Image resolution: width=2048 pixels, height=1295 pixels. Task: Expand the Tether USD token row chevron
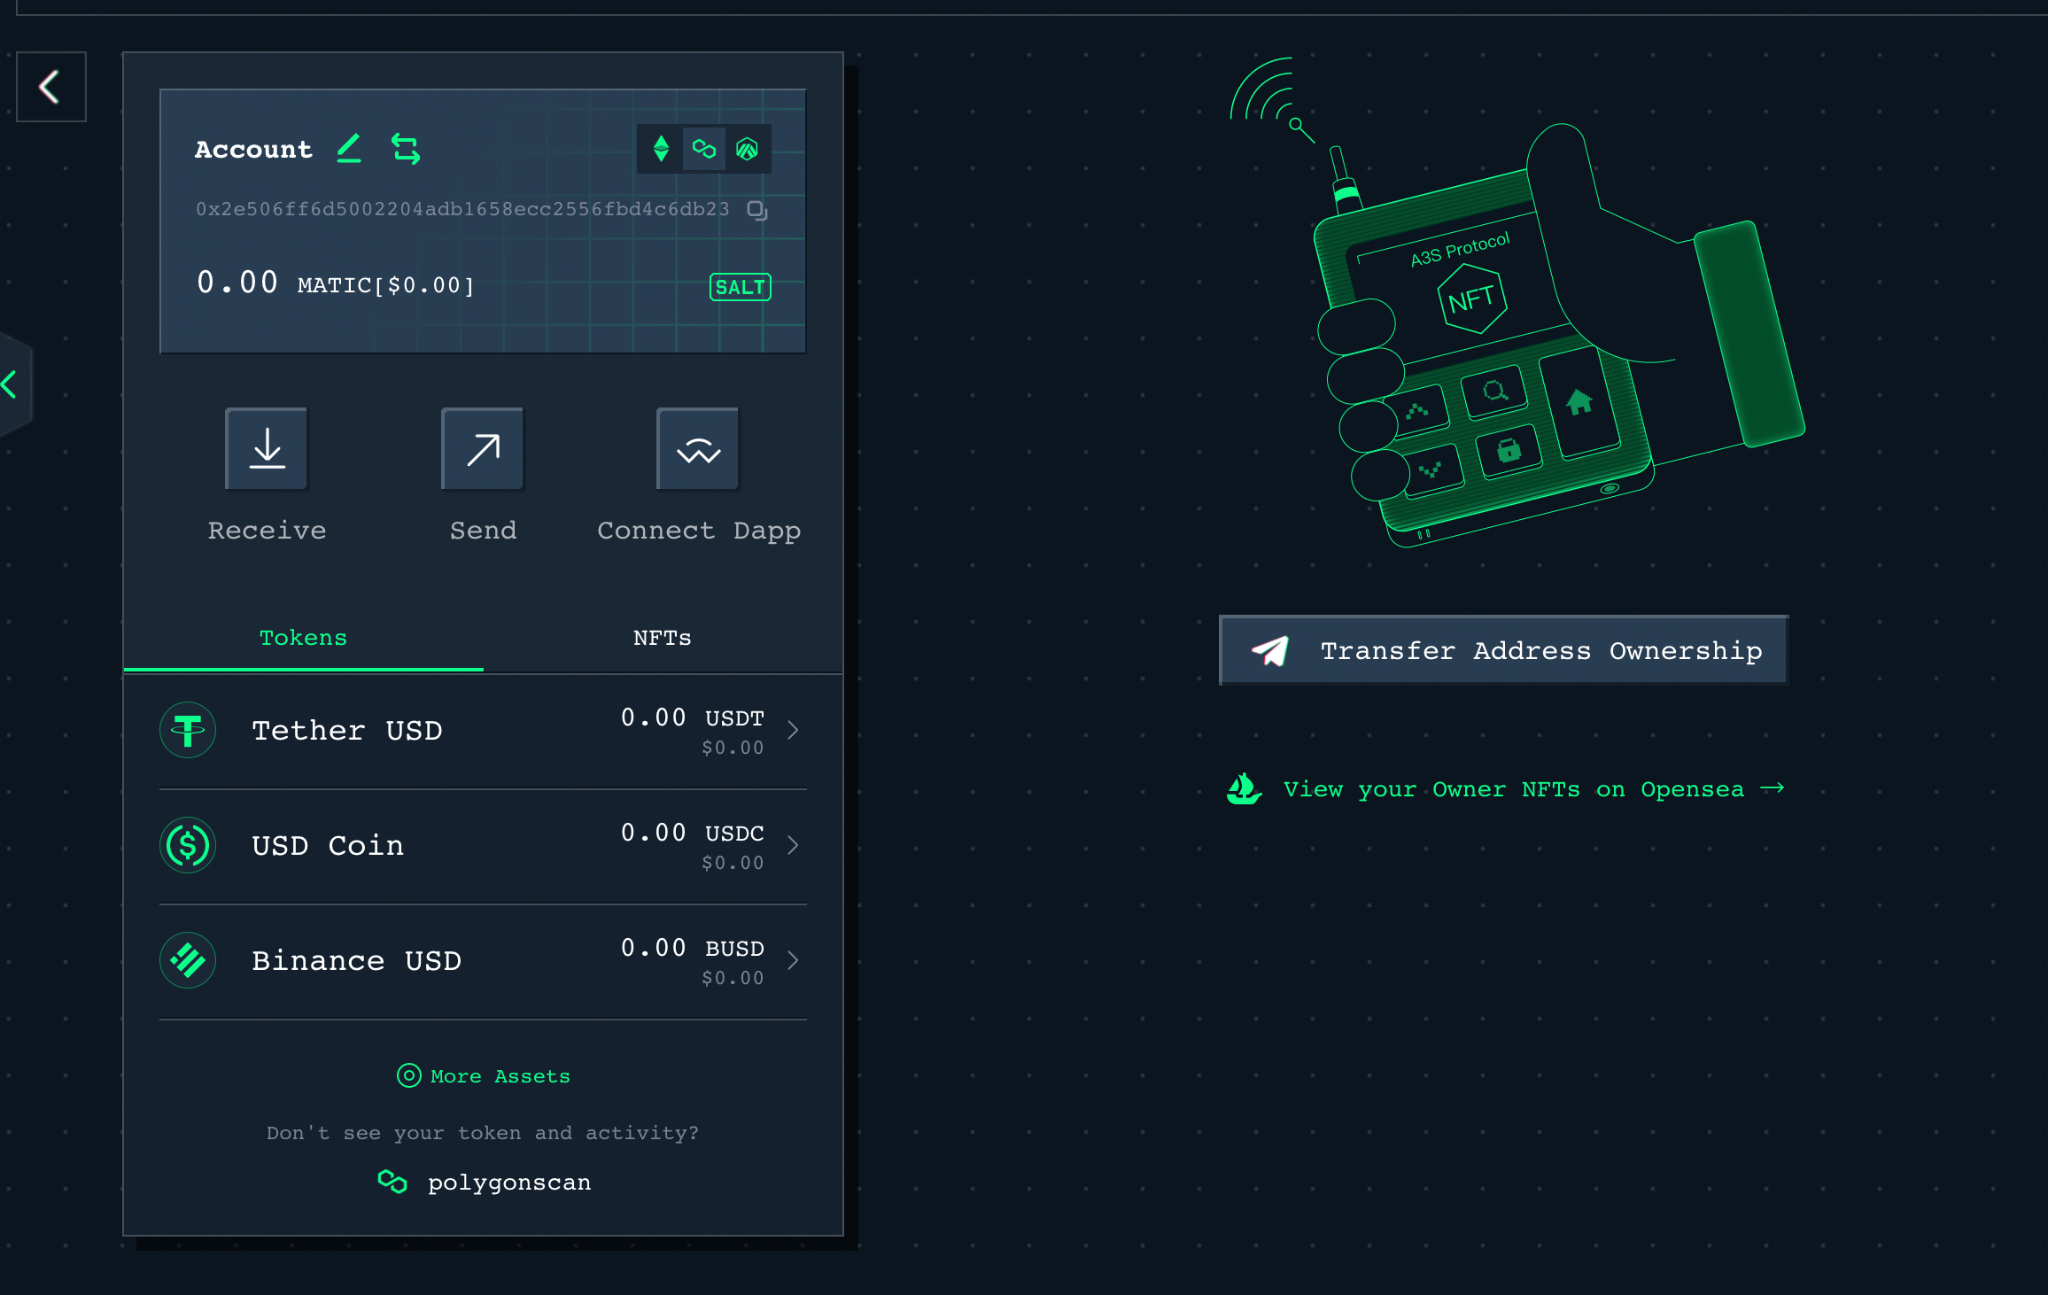tap(793, 730)
